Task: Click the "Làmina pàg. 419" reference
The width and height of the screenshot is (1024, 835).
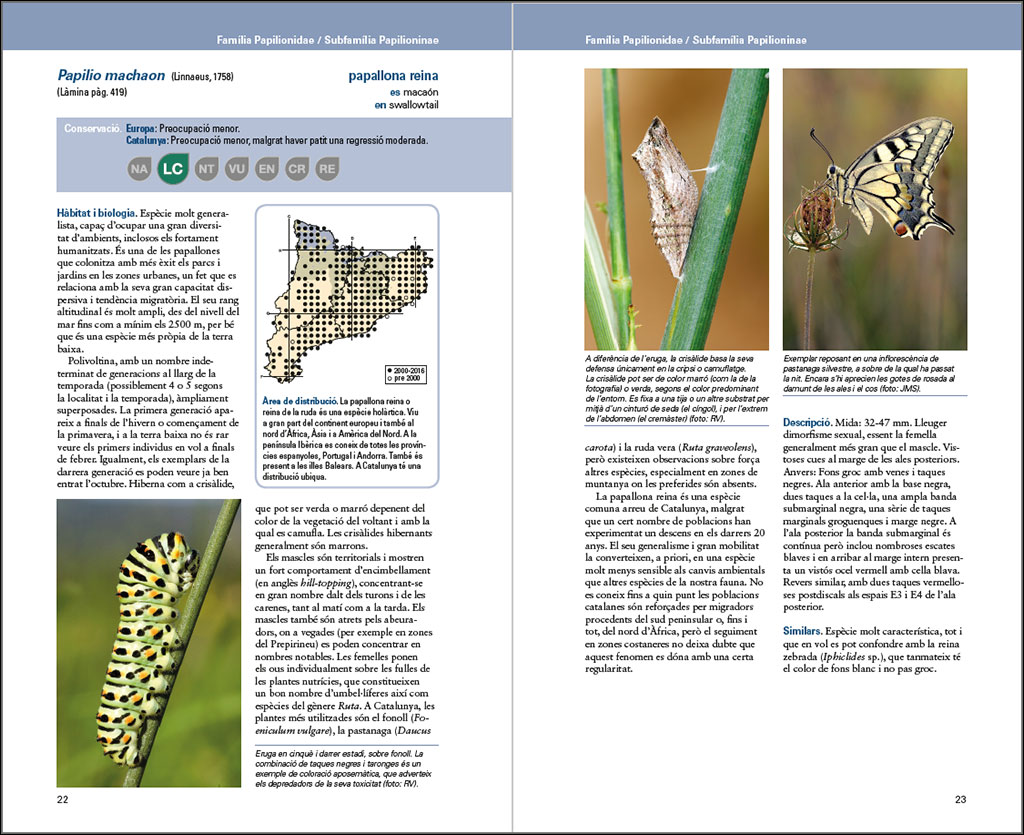Action: pyautogui.click(x=96, y=93)
